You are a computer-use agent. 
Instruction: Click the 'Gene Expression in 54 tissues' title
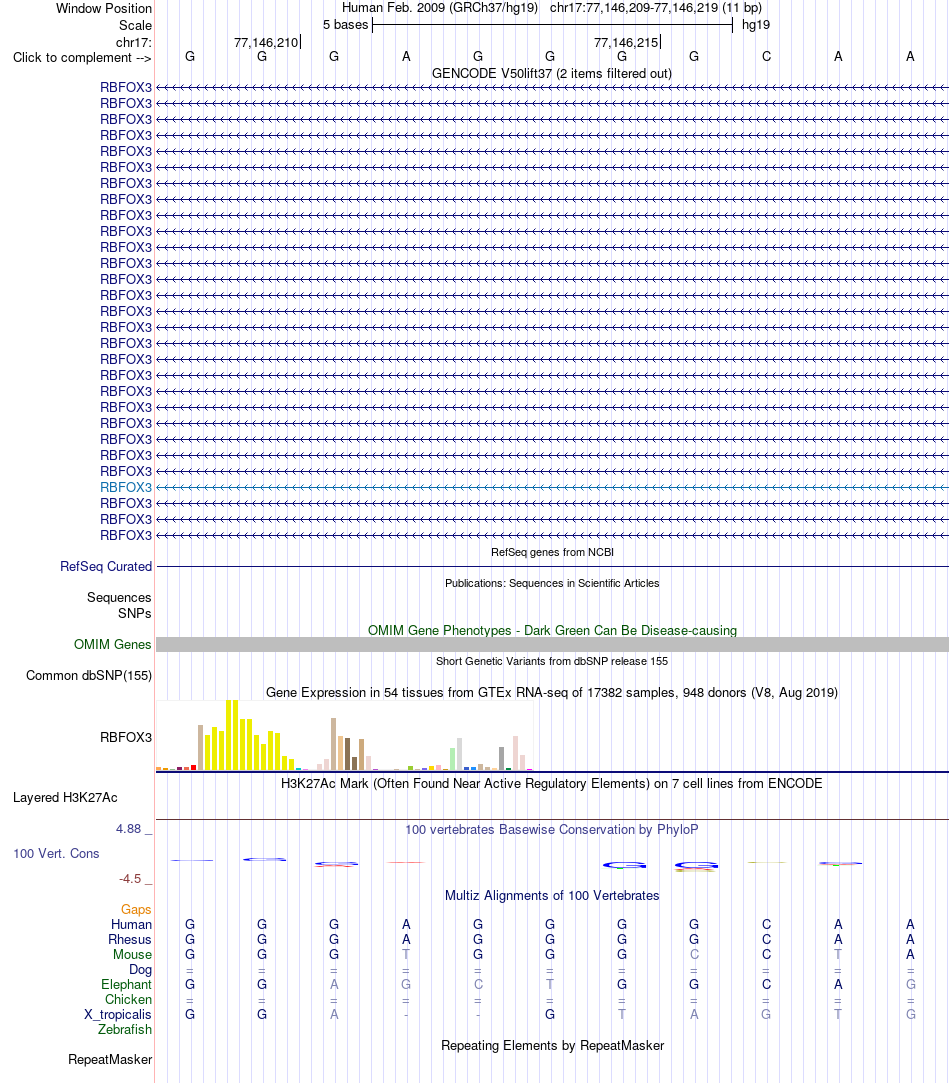[552, 693]
